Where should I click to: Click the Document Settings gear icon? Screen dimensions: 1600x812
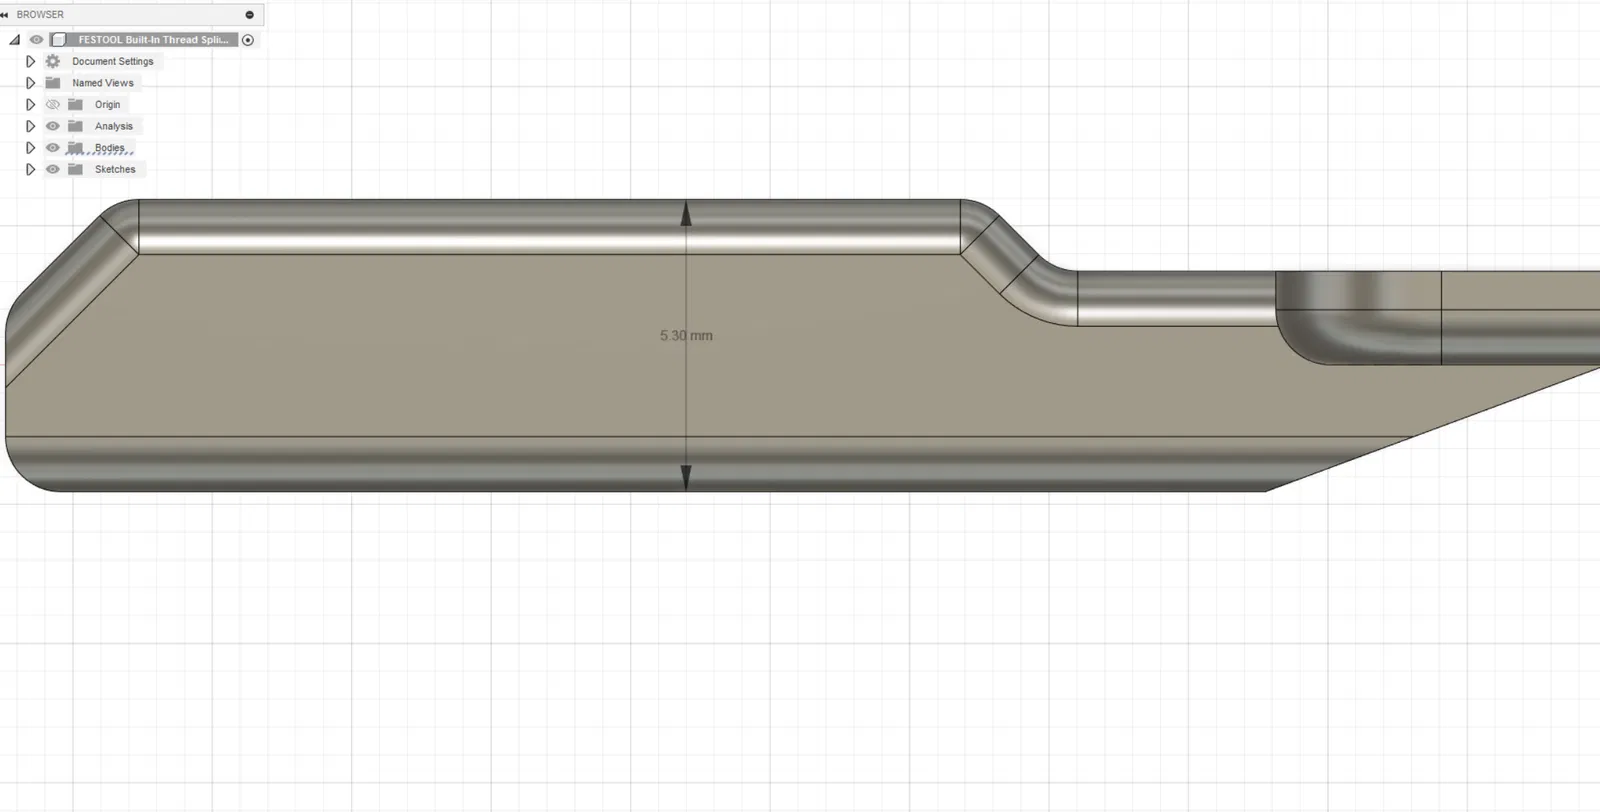[53, 61]
